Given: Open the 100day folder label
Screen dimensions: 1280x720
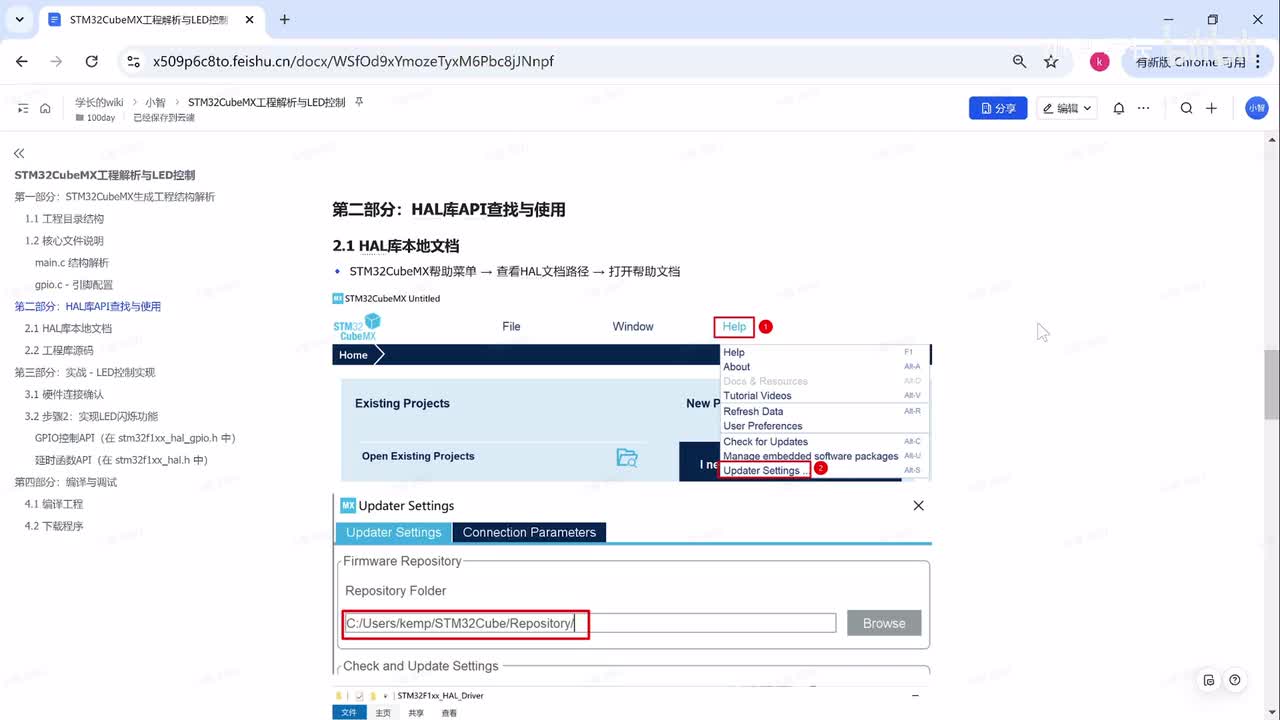Looking at the screenshot, I should tap(95, 118).
